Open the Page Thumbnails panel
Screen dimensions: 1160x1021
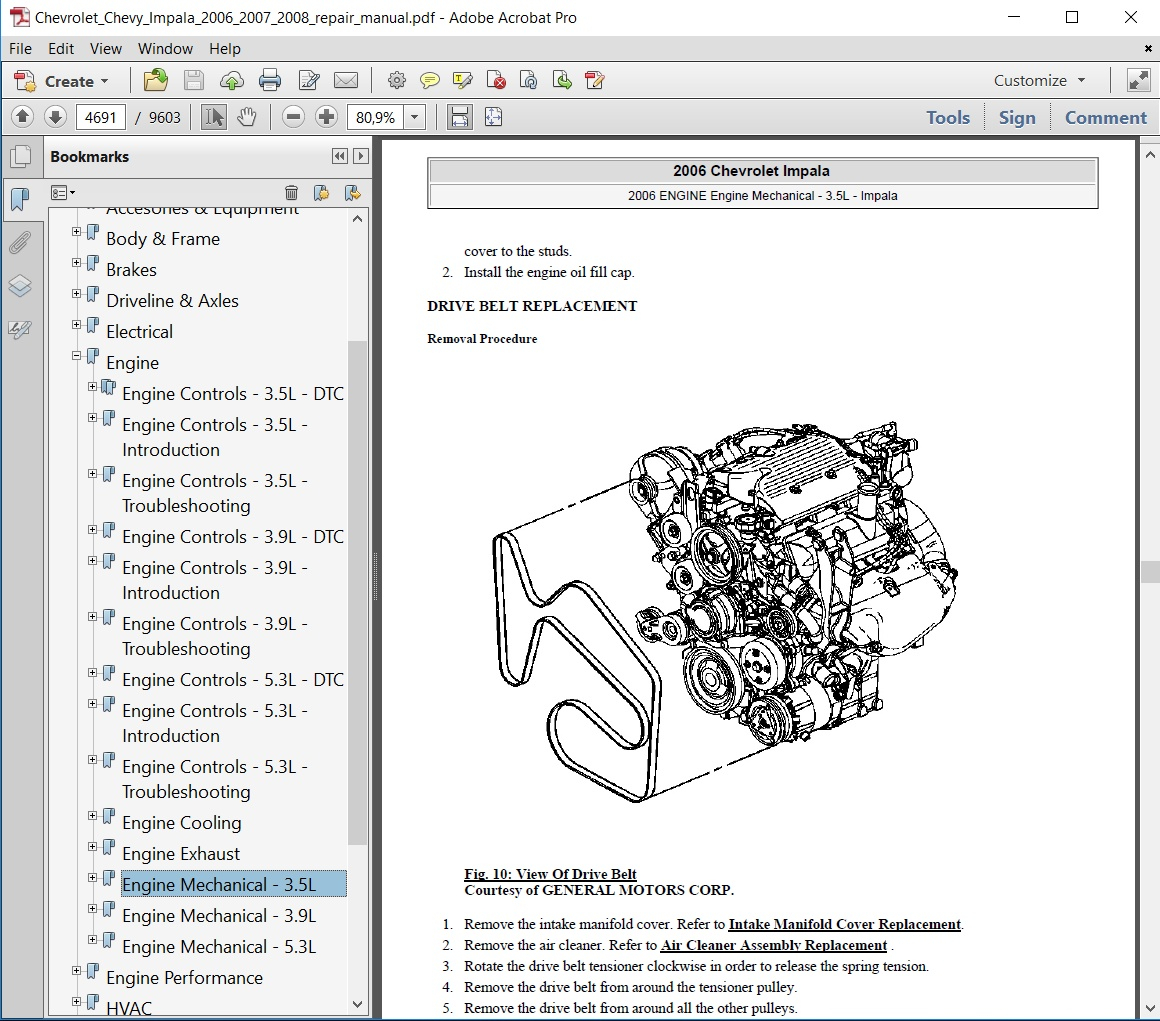click(21, 156)
